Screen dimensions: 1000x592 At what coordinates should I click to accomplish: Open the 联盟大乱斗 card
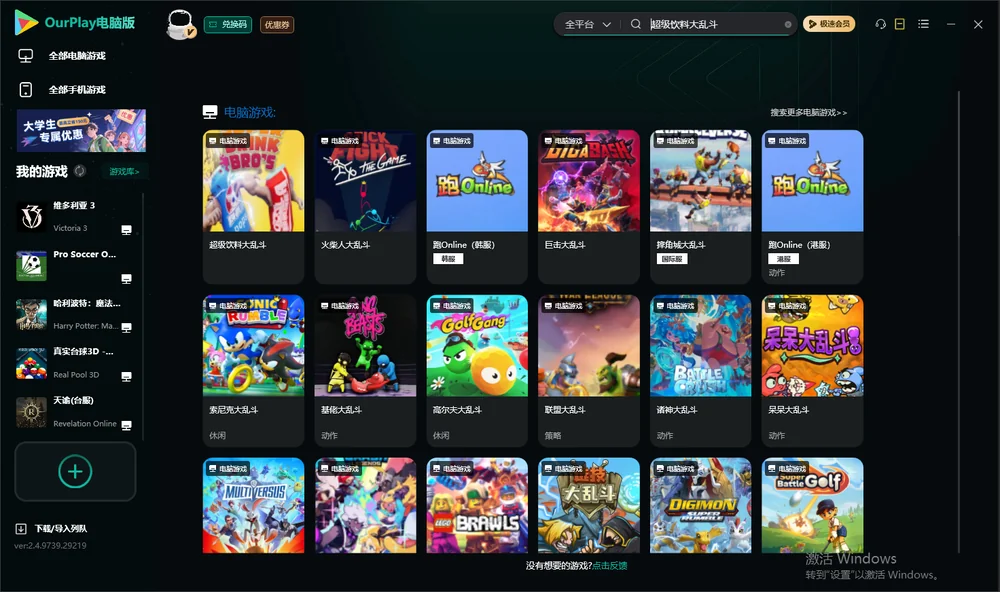[x=589, y=371]
